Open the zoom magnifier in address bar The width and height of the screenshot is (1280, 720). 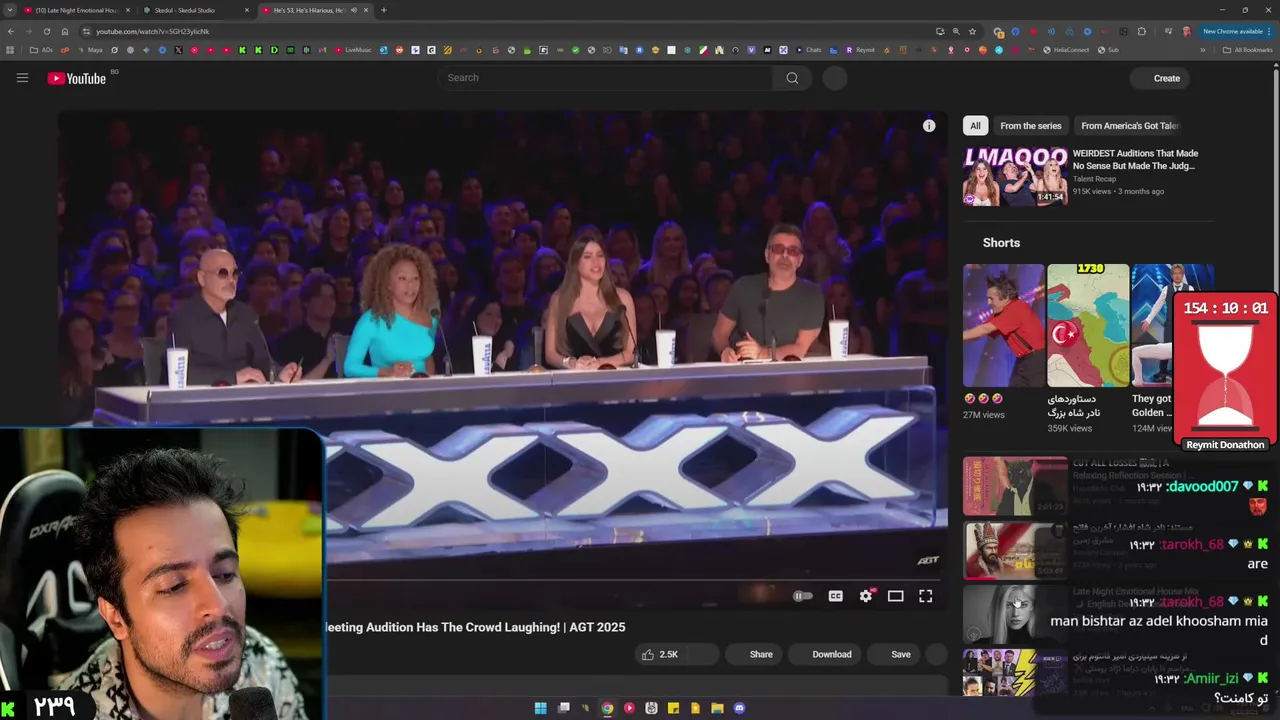click(x=956, y=31)
